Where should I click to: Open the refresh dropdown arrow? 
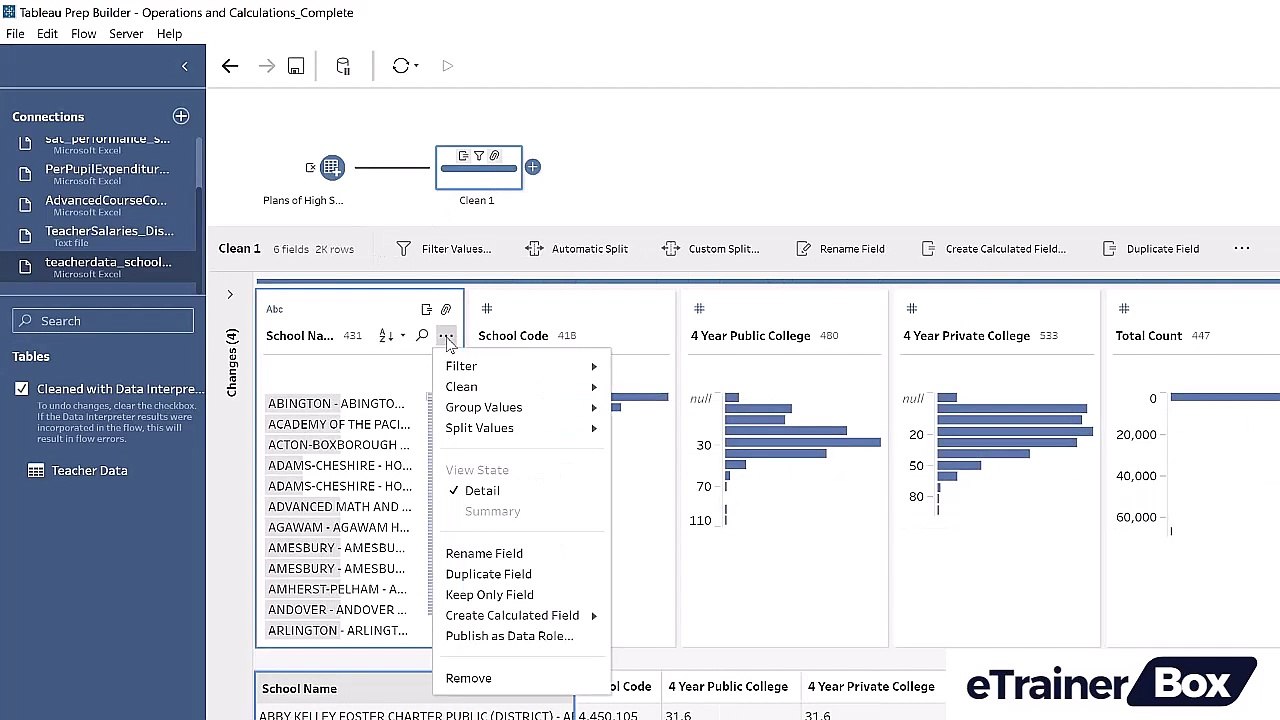point(416,66)
